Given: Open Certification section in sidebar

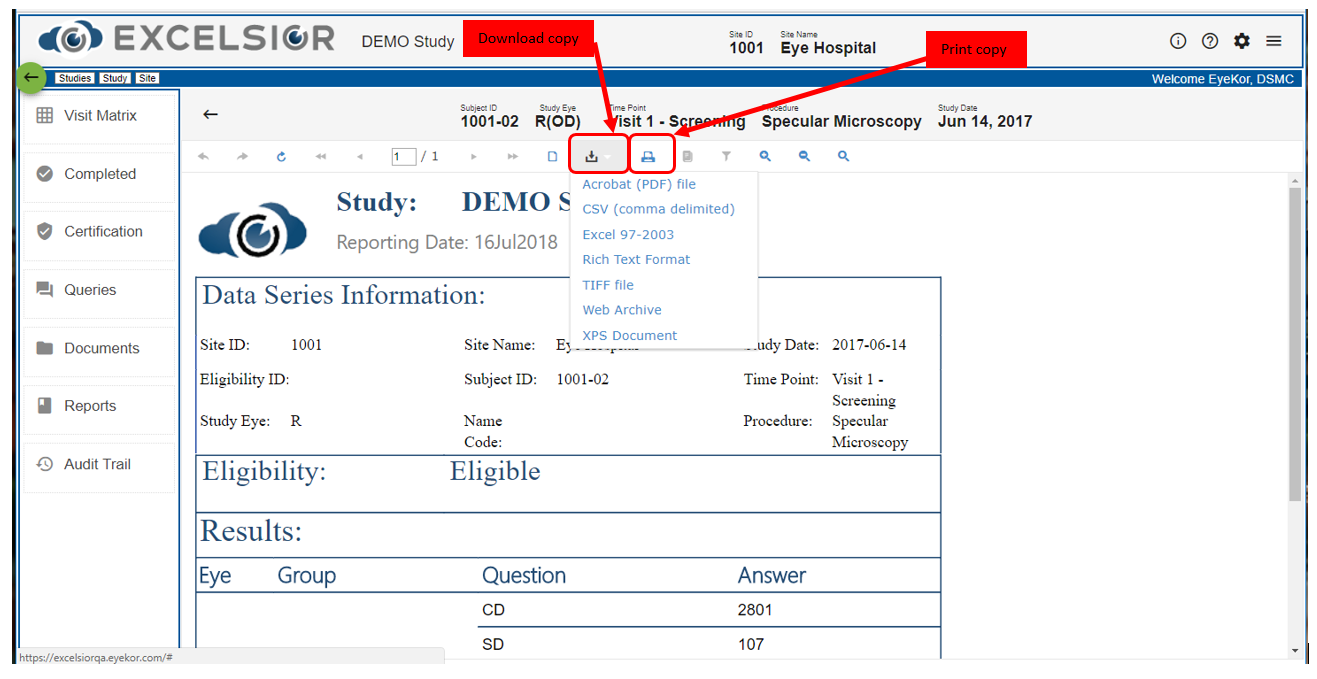Looking at the screenshot, I should pyautogui.click(x=99, y=231).
